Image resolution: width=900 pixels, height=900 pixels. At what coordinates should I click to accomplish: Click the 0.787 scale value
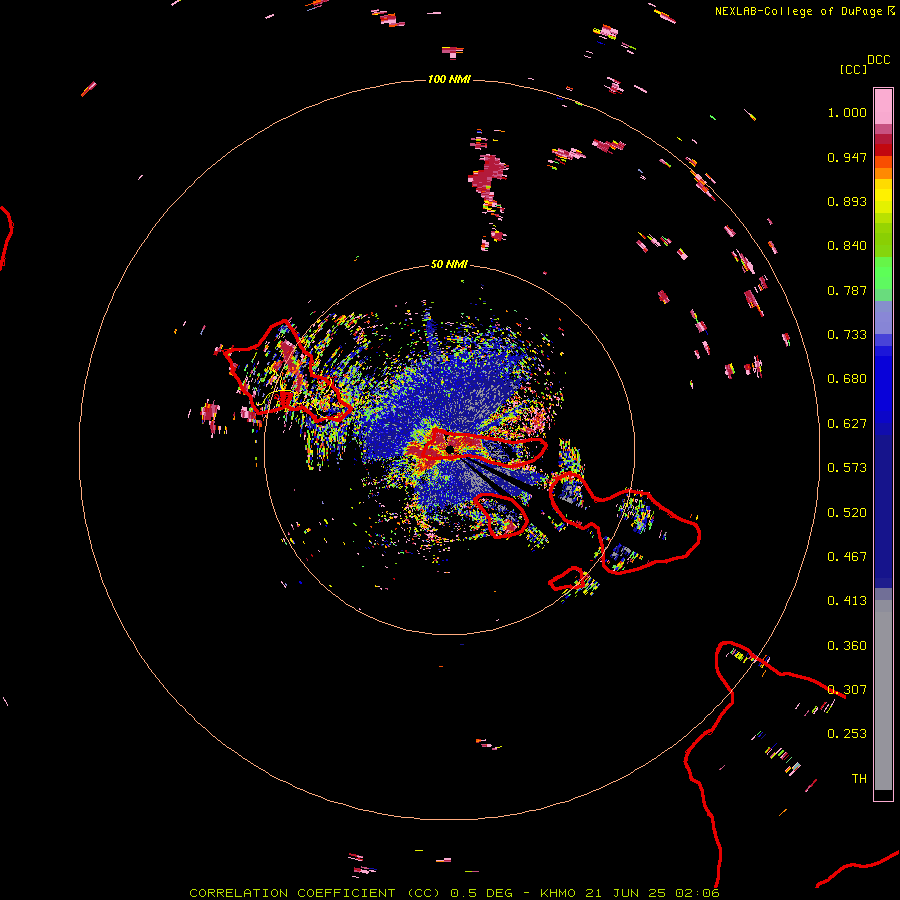[x=847, y=290]
